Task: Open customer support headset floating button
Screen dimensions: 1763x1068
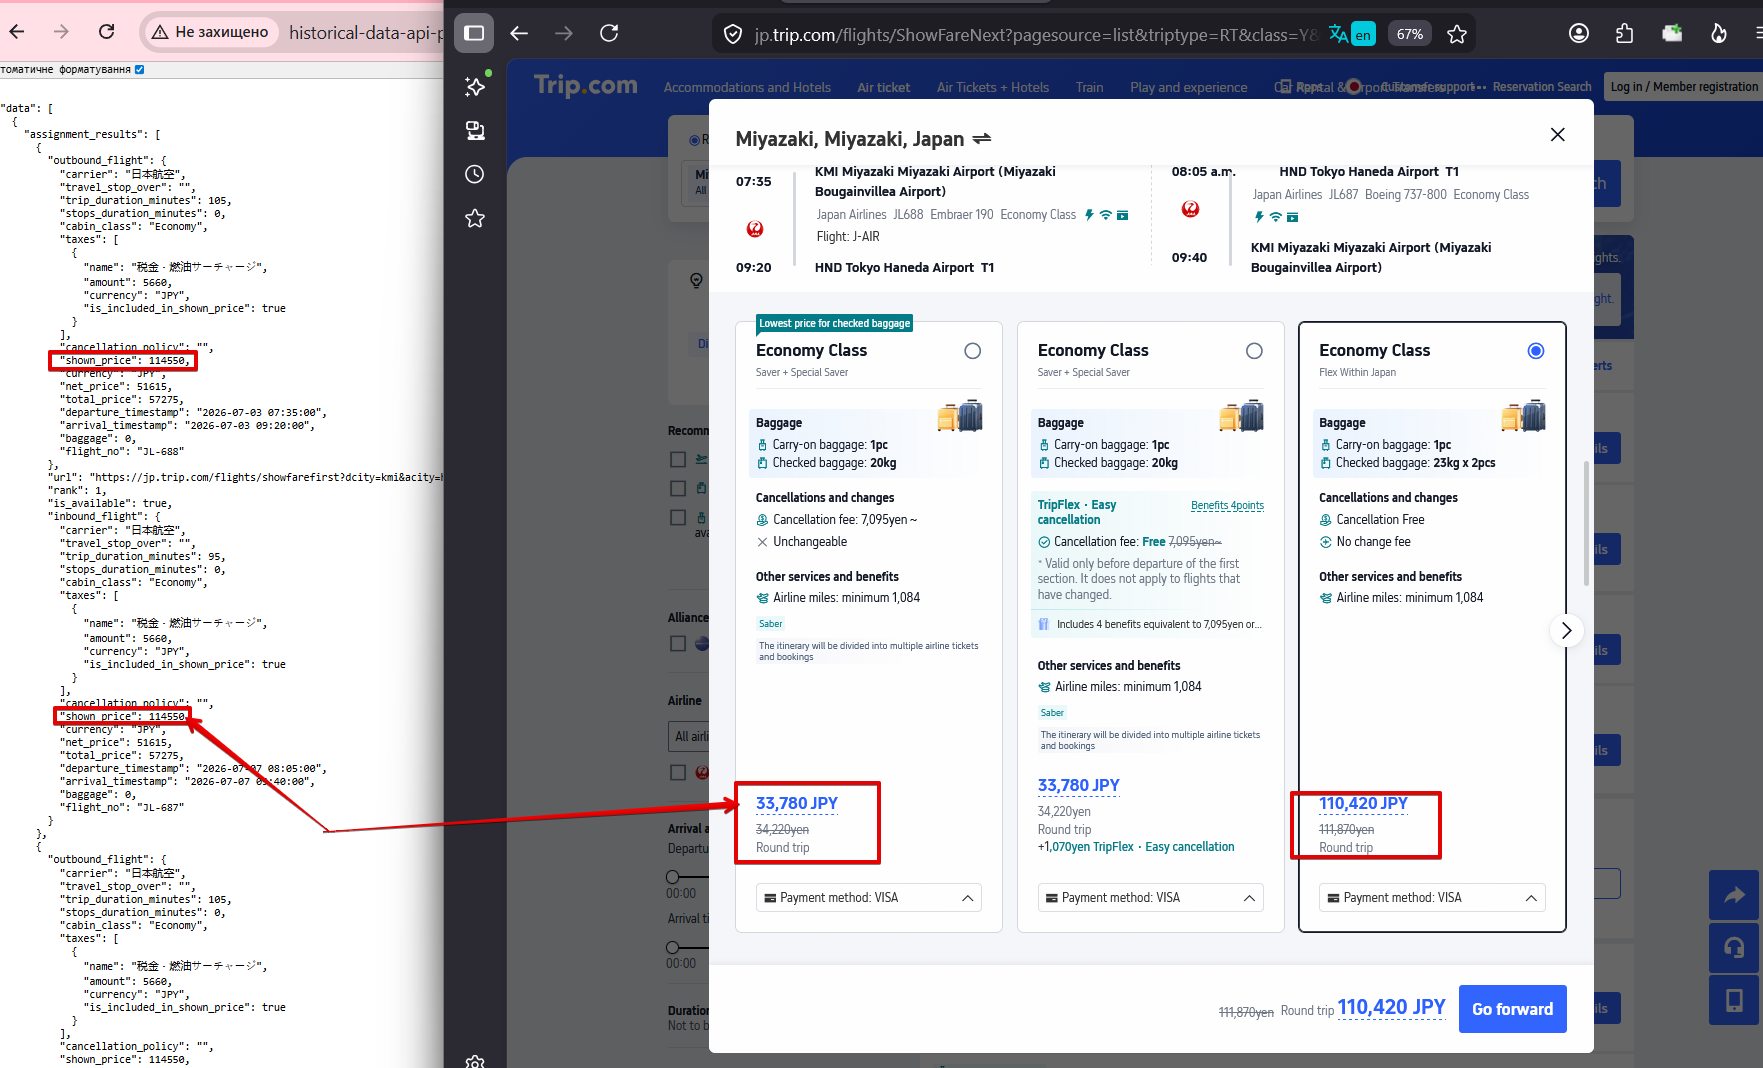Action: tap(1734, 948)
